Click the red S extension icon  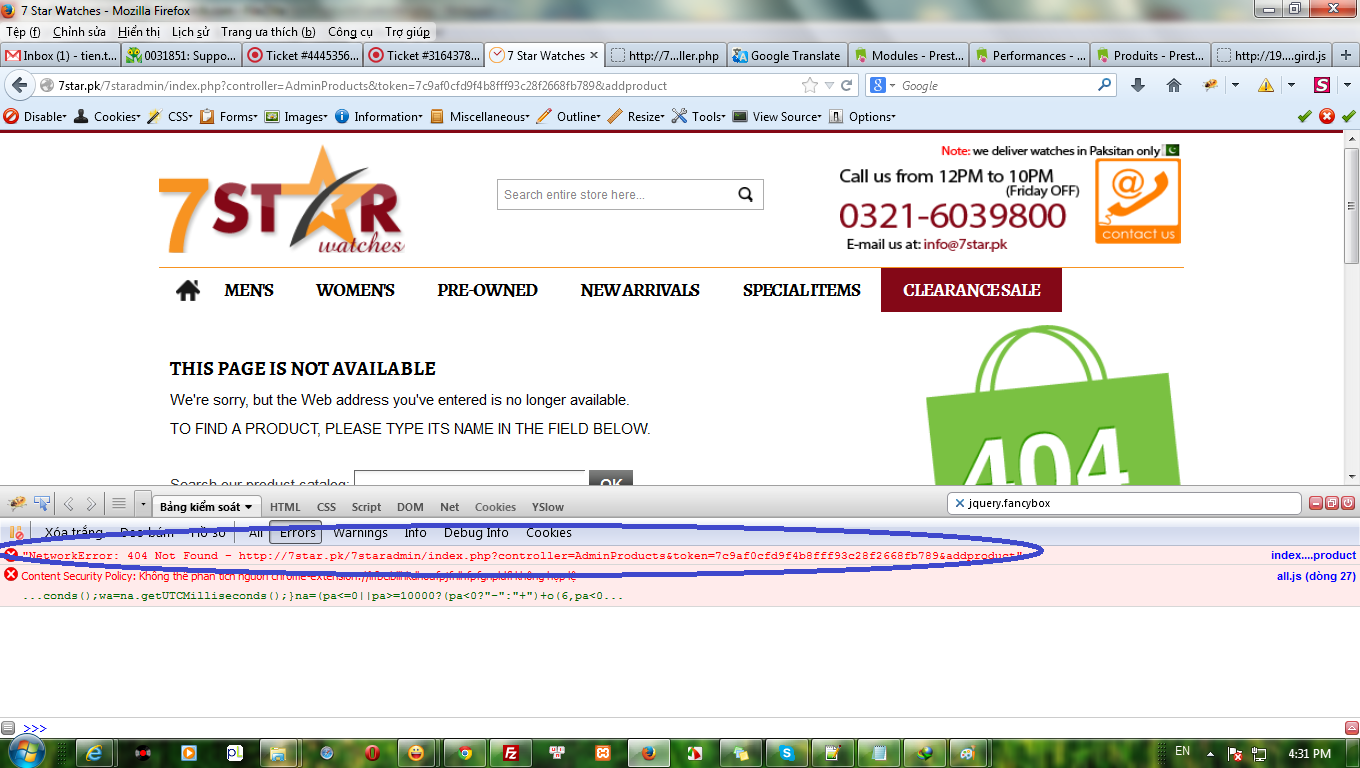[x=1322, y=86]
